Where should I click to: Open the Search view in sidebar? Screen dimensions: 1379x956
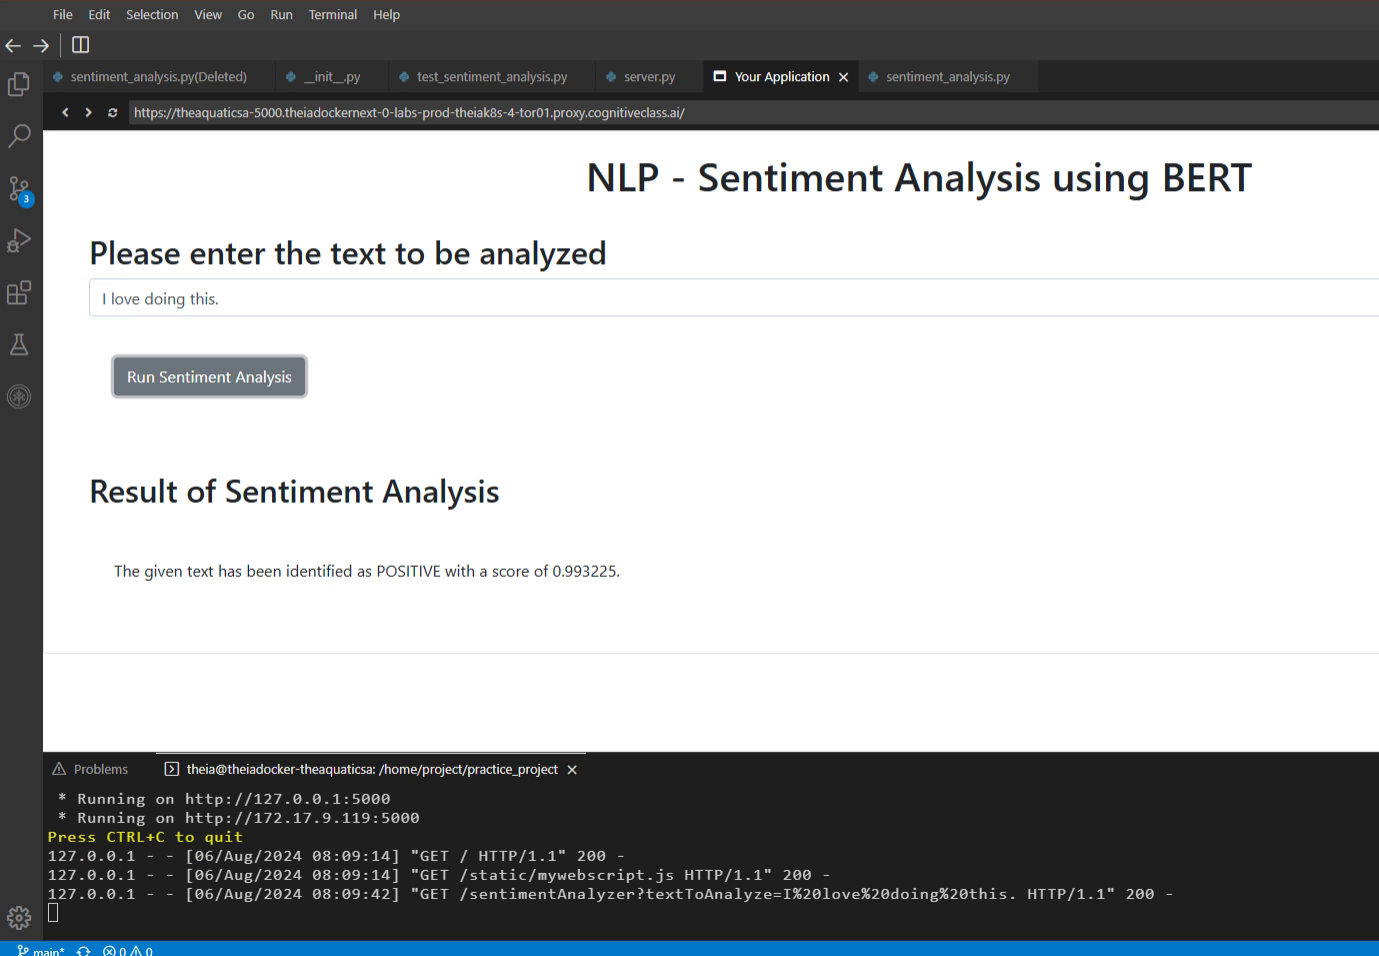[x=19, y=136]
